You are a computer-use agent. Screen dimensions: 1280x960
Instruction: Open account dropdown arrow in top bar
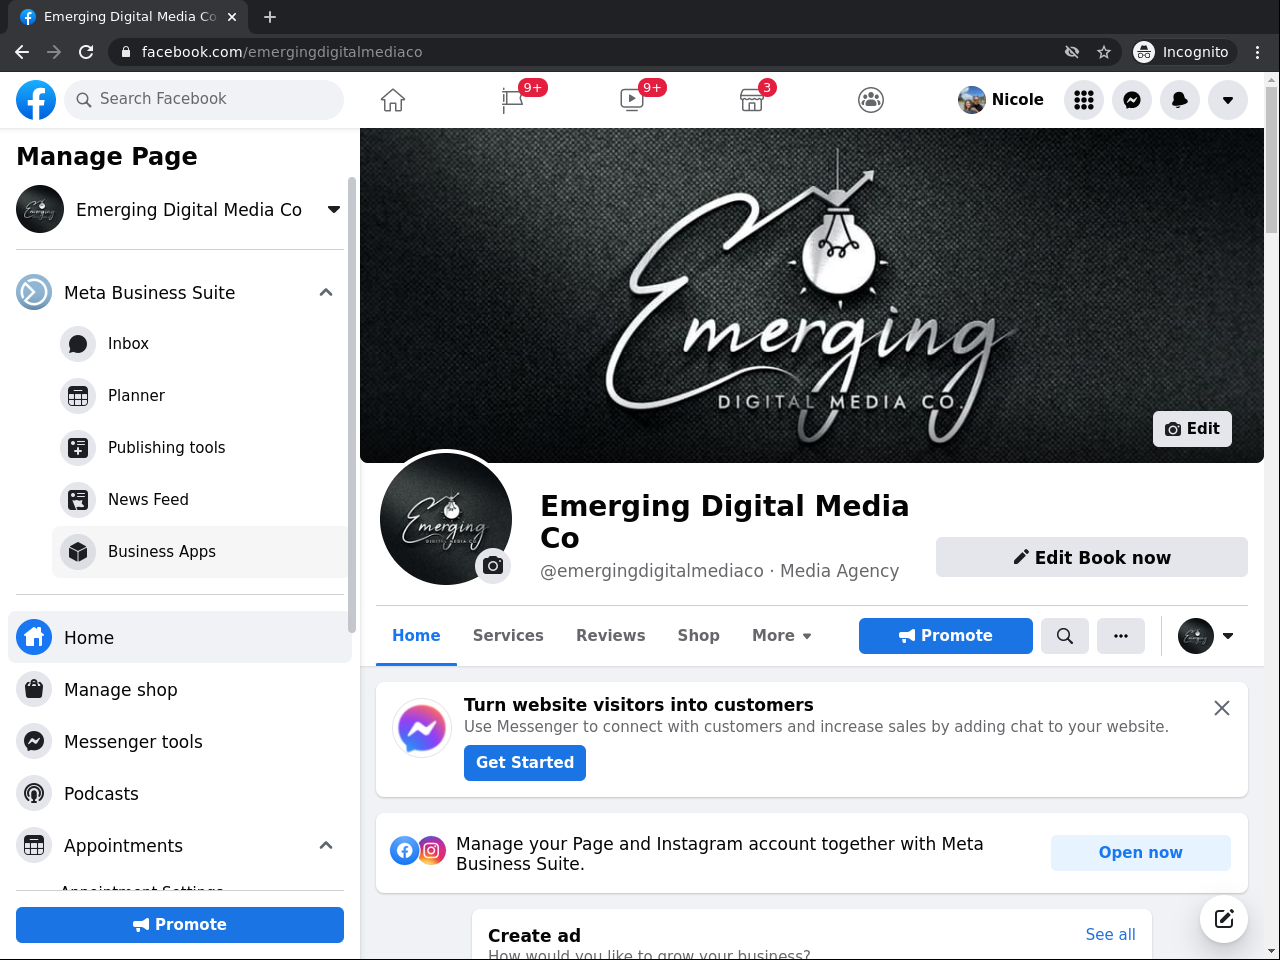tap(1228, 100)
